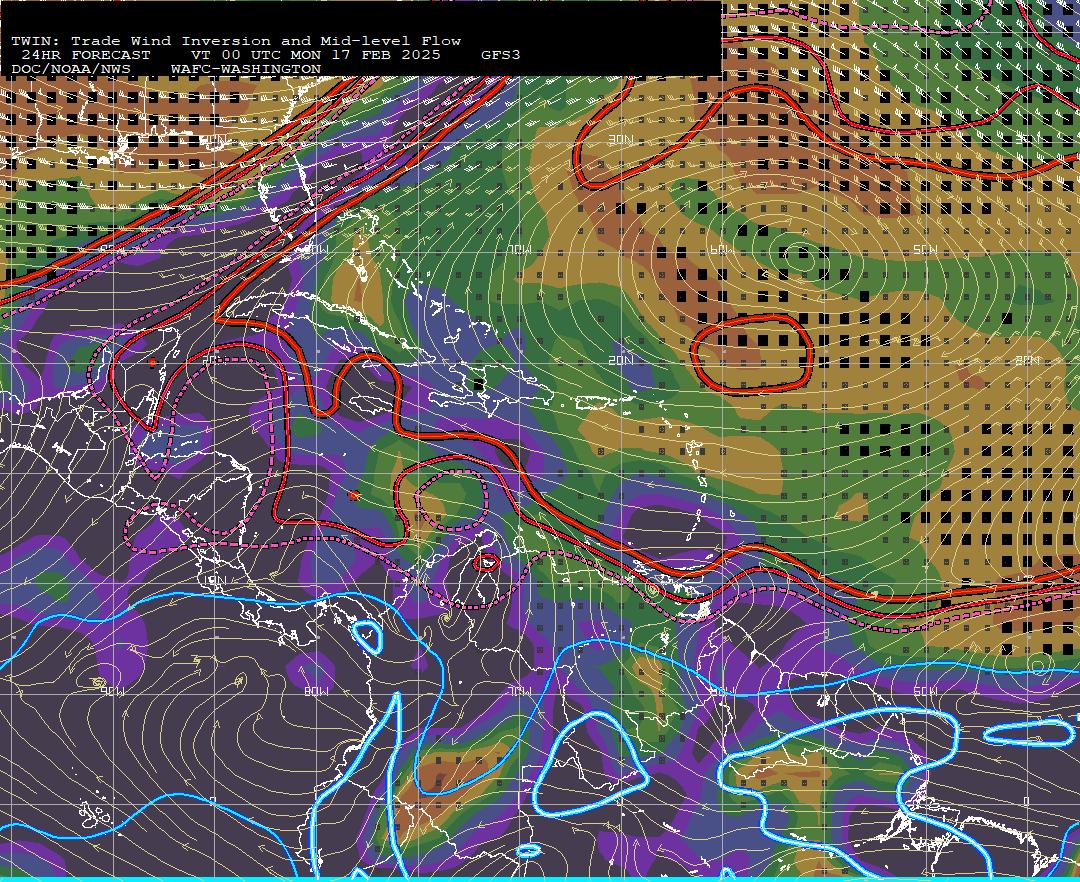Image resolution: width=1080 pixels, height=882 pixels.
Task: Click the tiny red oval contour off Colombia's coast
Action: pyautogui.click(x=487, y=563)
